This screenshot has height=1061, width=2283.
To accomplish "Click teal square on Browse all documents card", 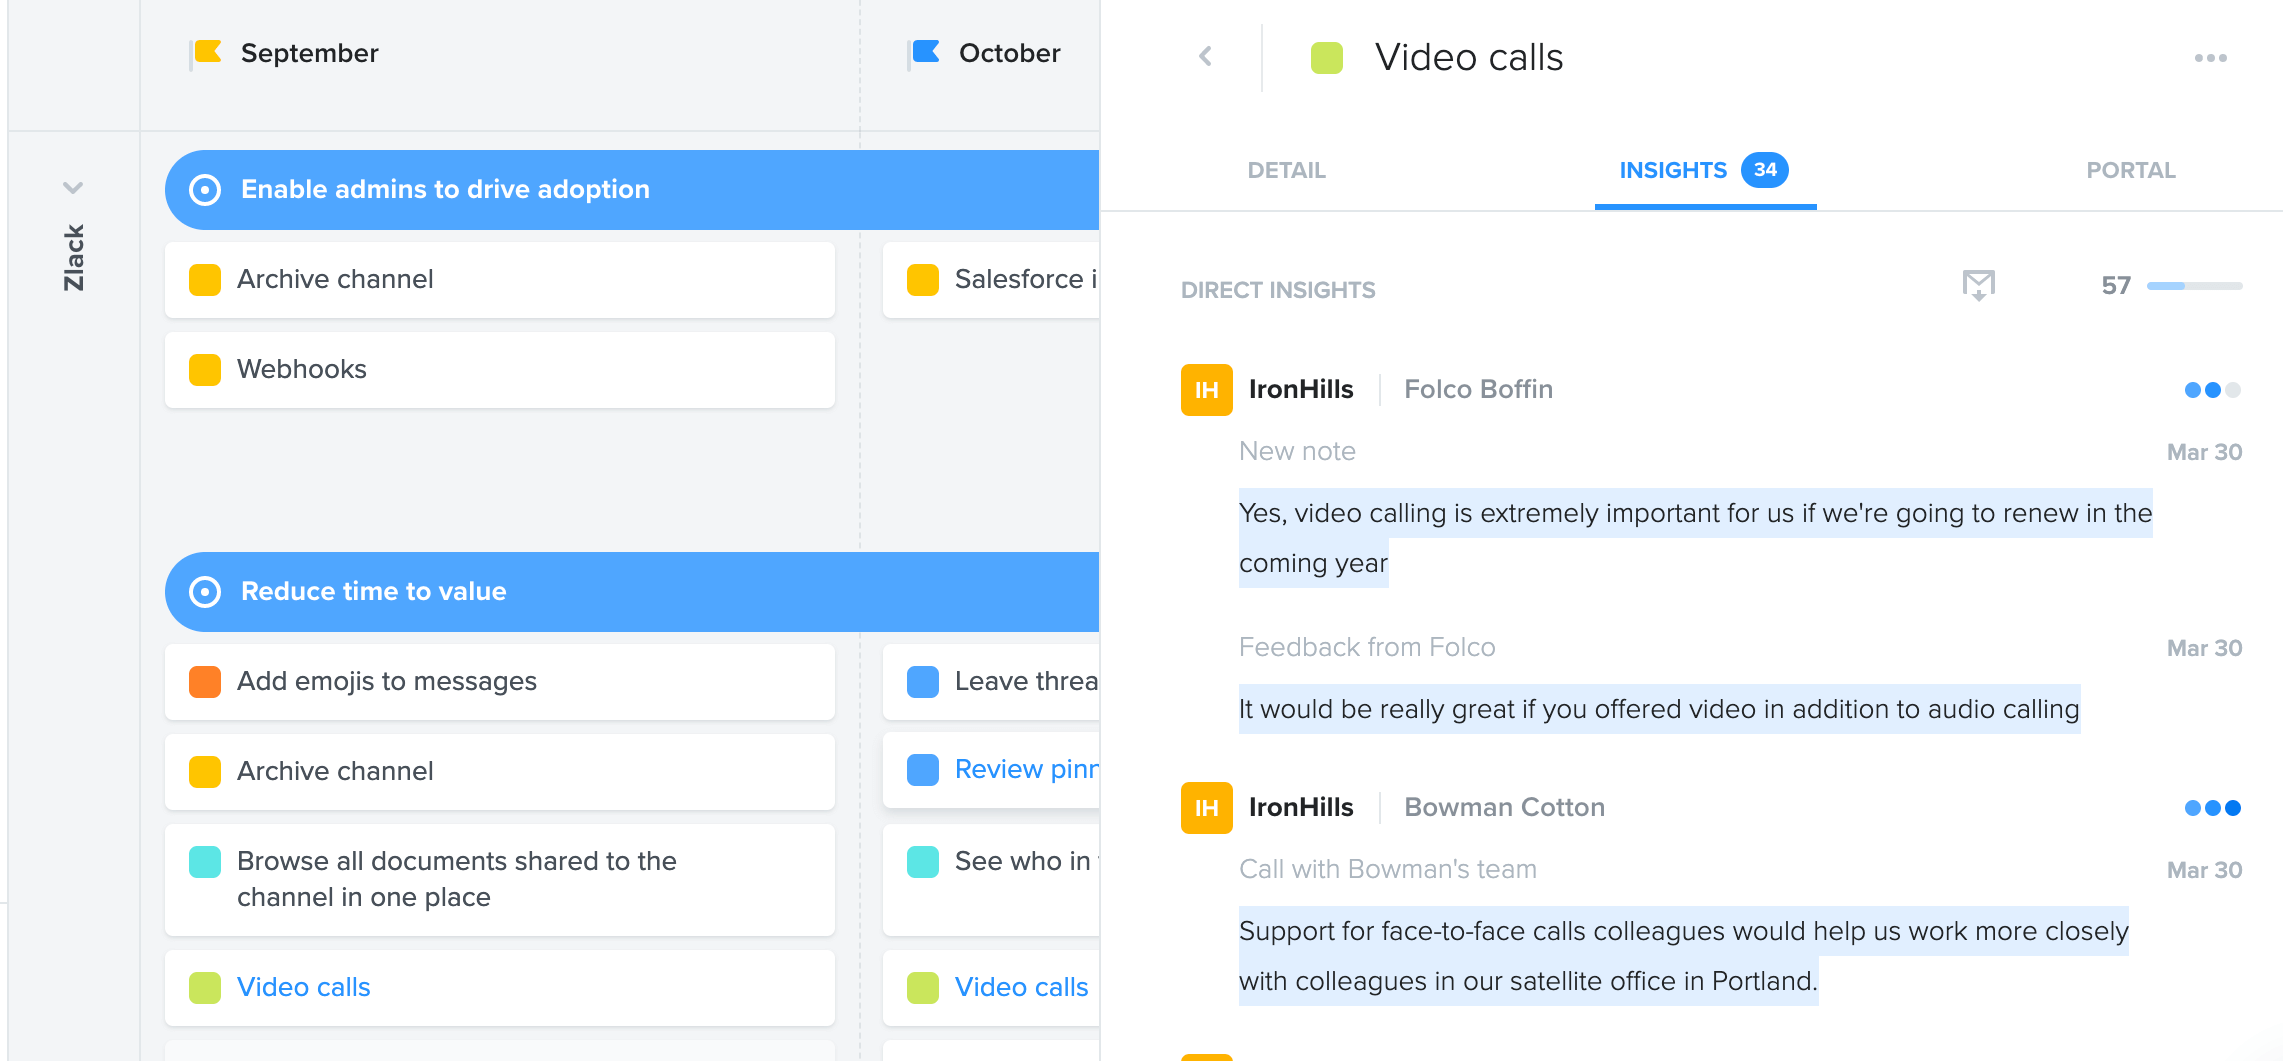I will [x=205, y=862].
